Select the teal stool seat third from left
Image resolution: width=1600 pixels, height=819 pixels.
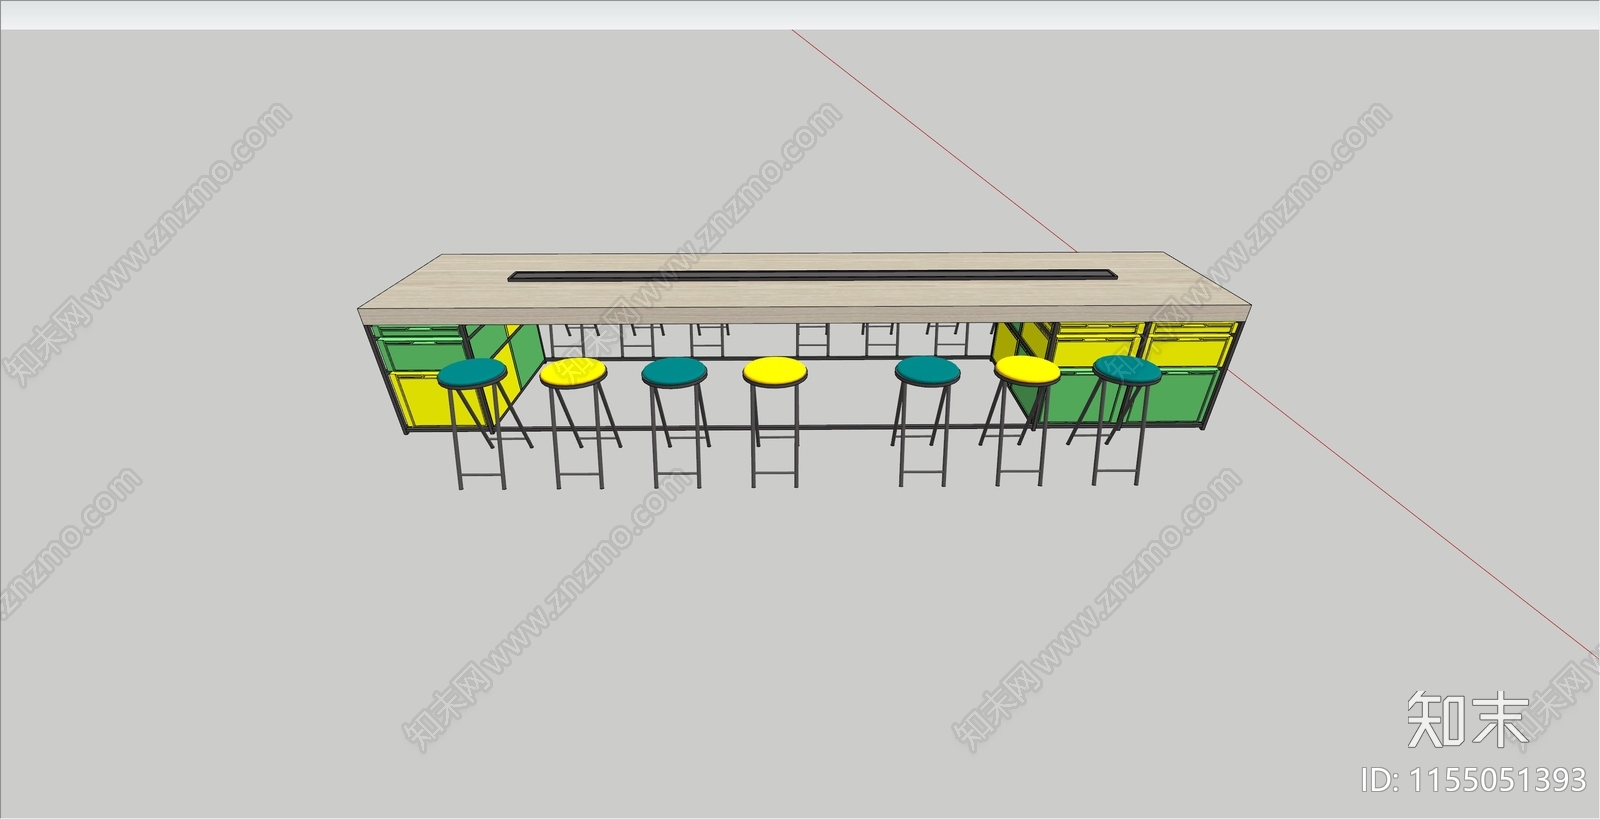pyautogui.click(x=675, y=373)
